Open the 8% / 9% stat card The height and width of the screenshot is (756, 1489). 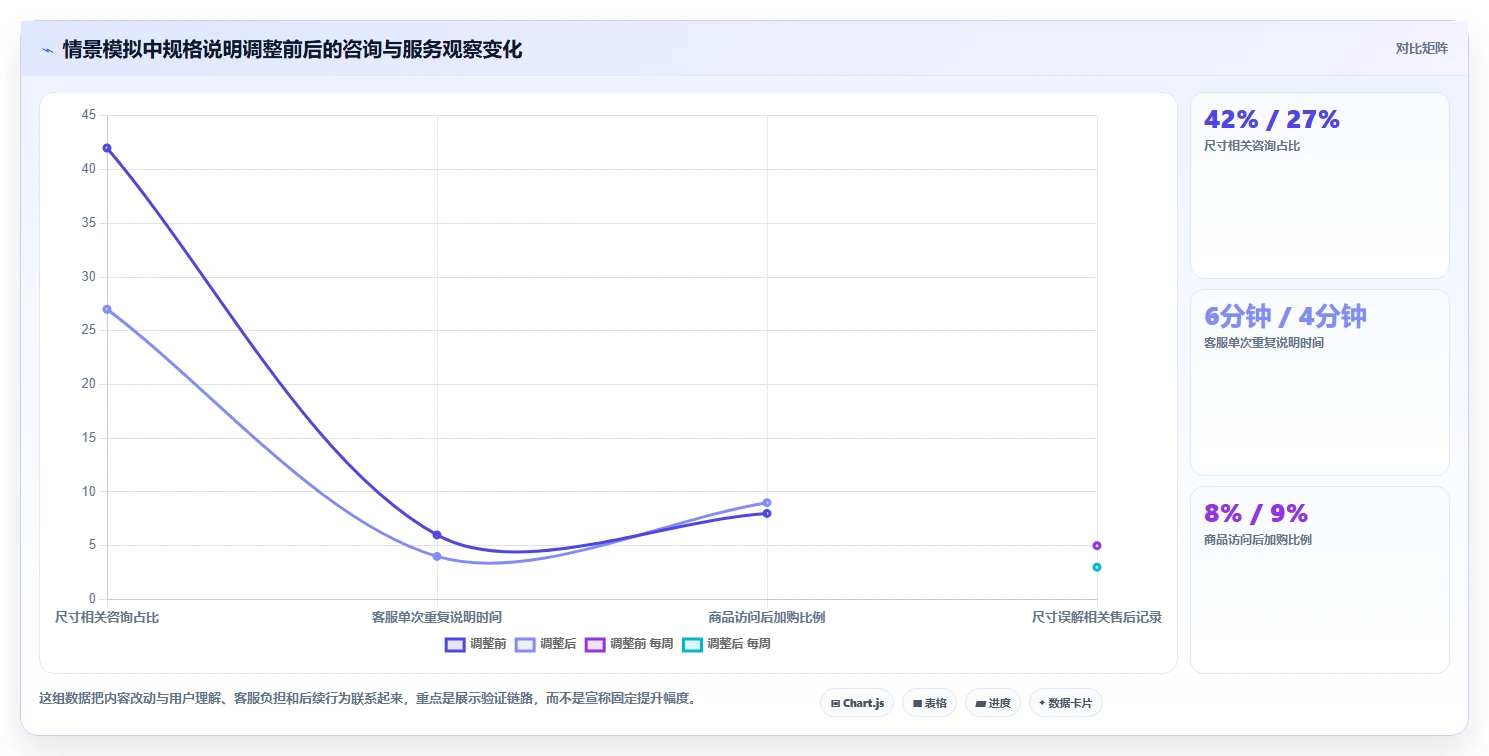(x=1319, y=580)
